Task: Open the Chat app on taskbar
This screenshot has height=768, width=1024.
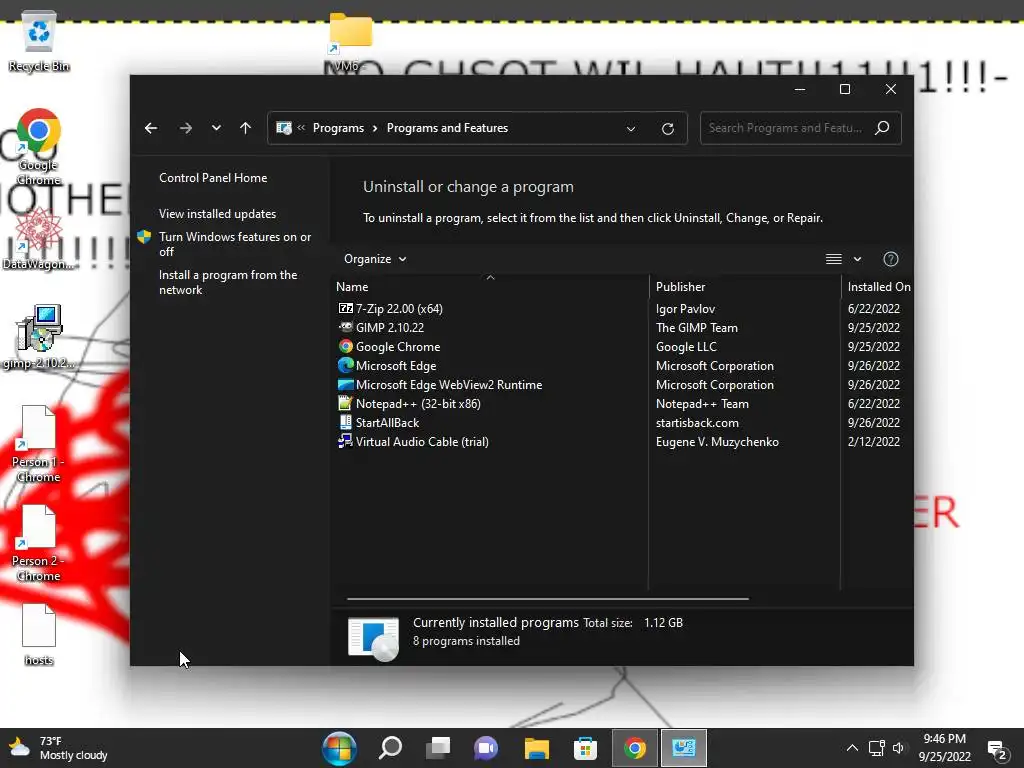Action: 486,748
